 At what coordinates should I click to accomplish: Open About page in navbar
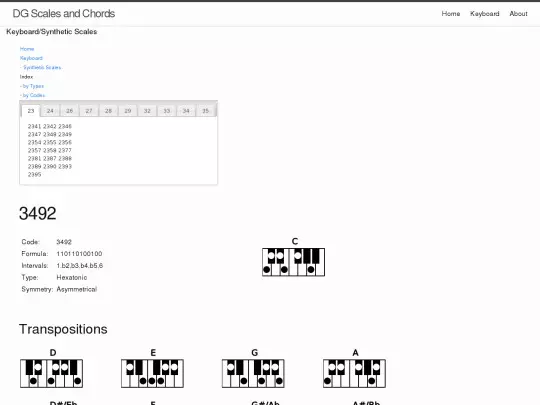click(518, 14)
